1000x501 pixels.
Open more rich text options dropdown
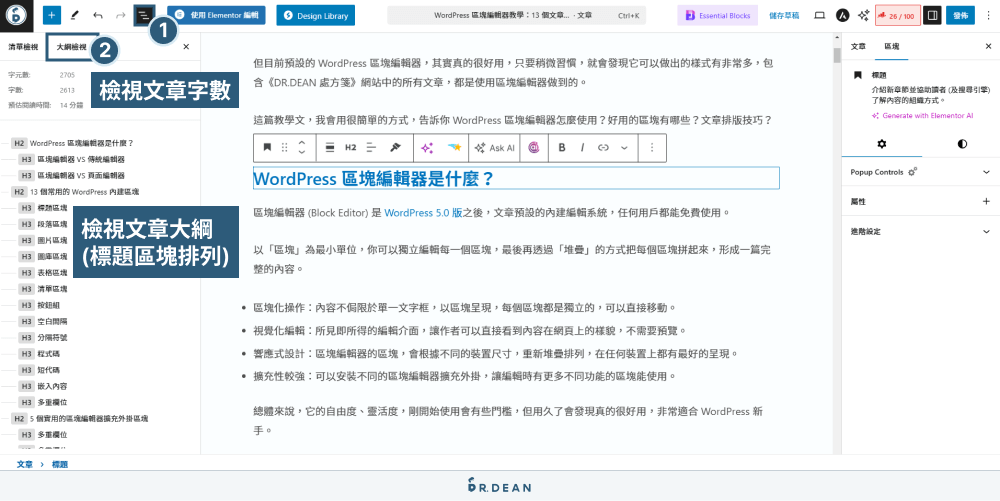tap(624, 147)
